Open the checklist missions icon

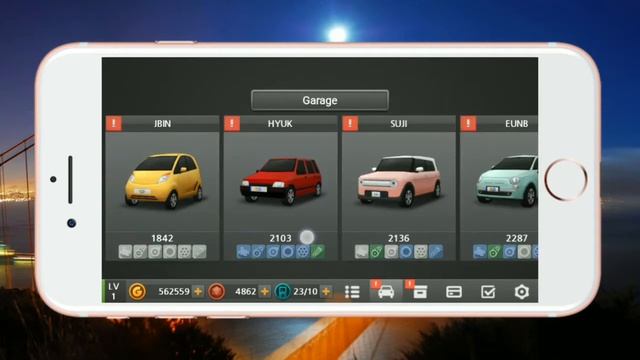pyautogui.click(x=488, y=292)
